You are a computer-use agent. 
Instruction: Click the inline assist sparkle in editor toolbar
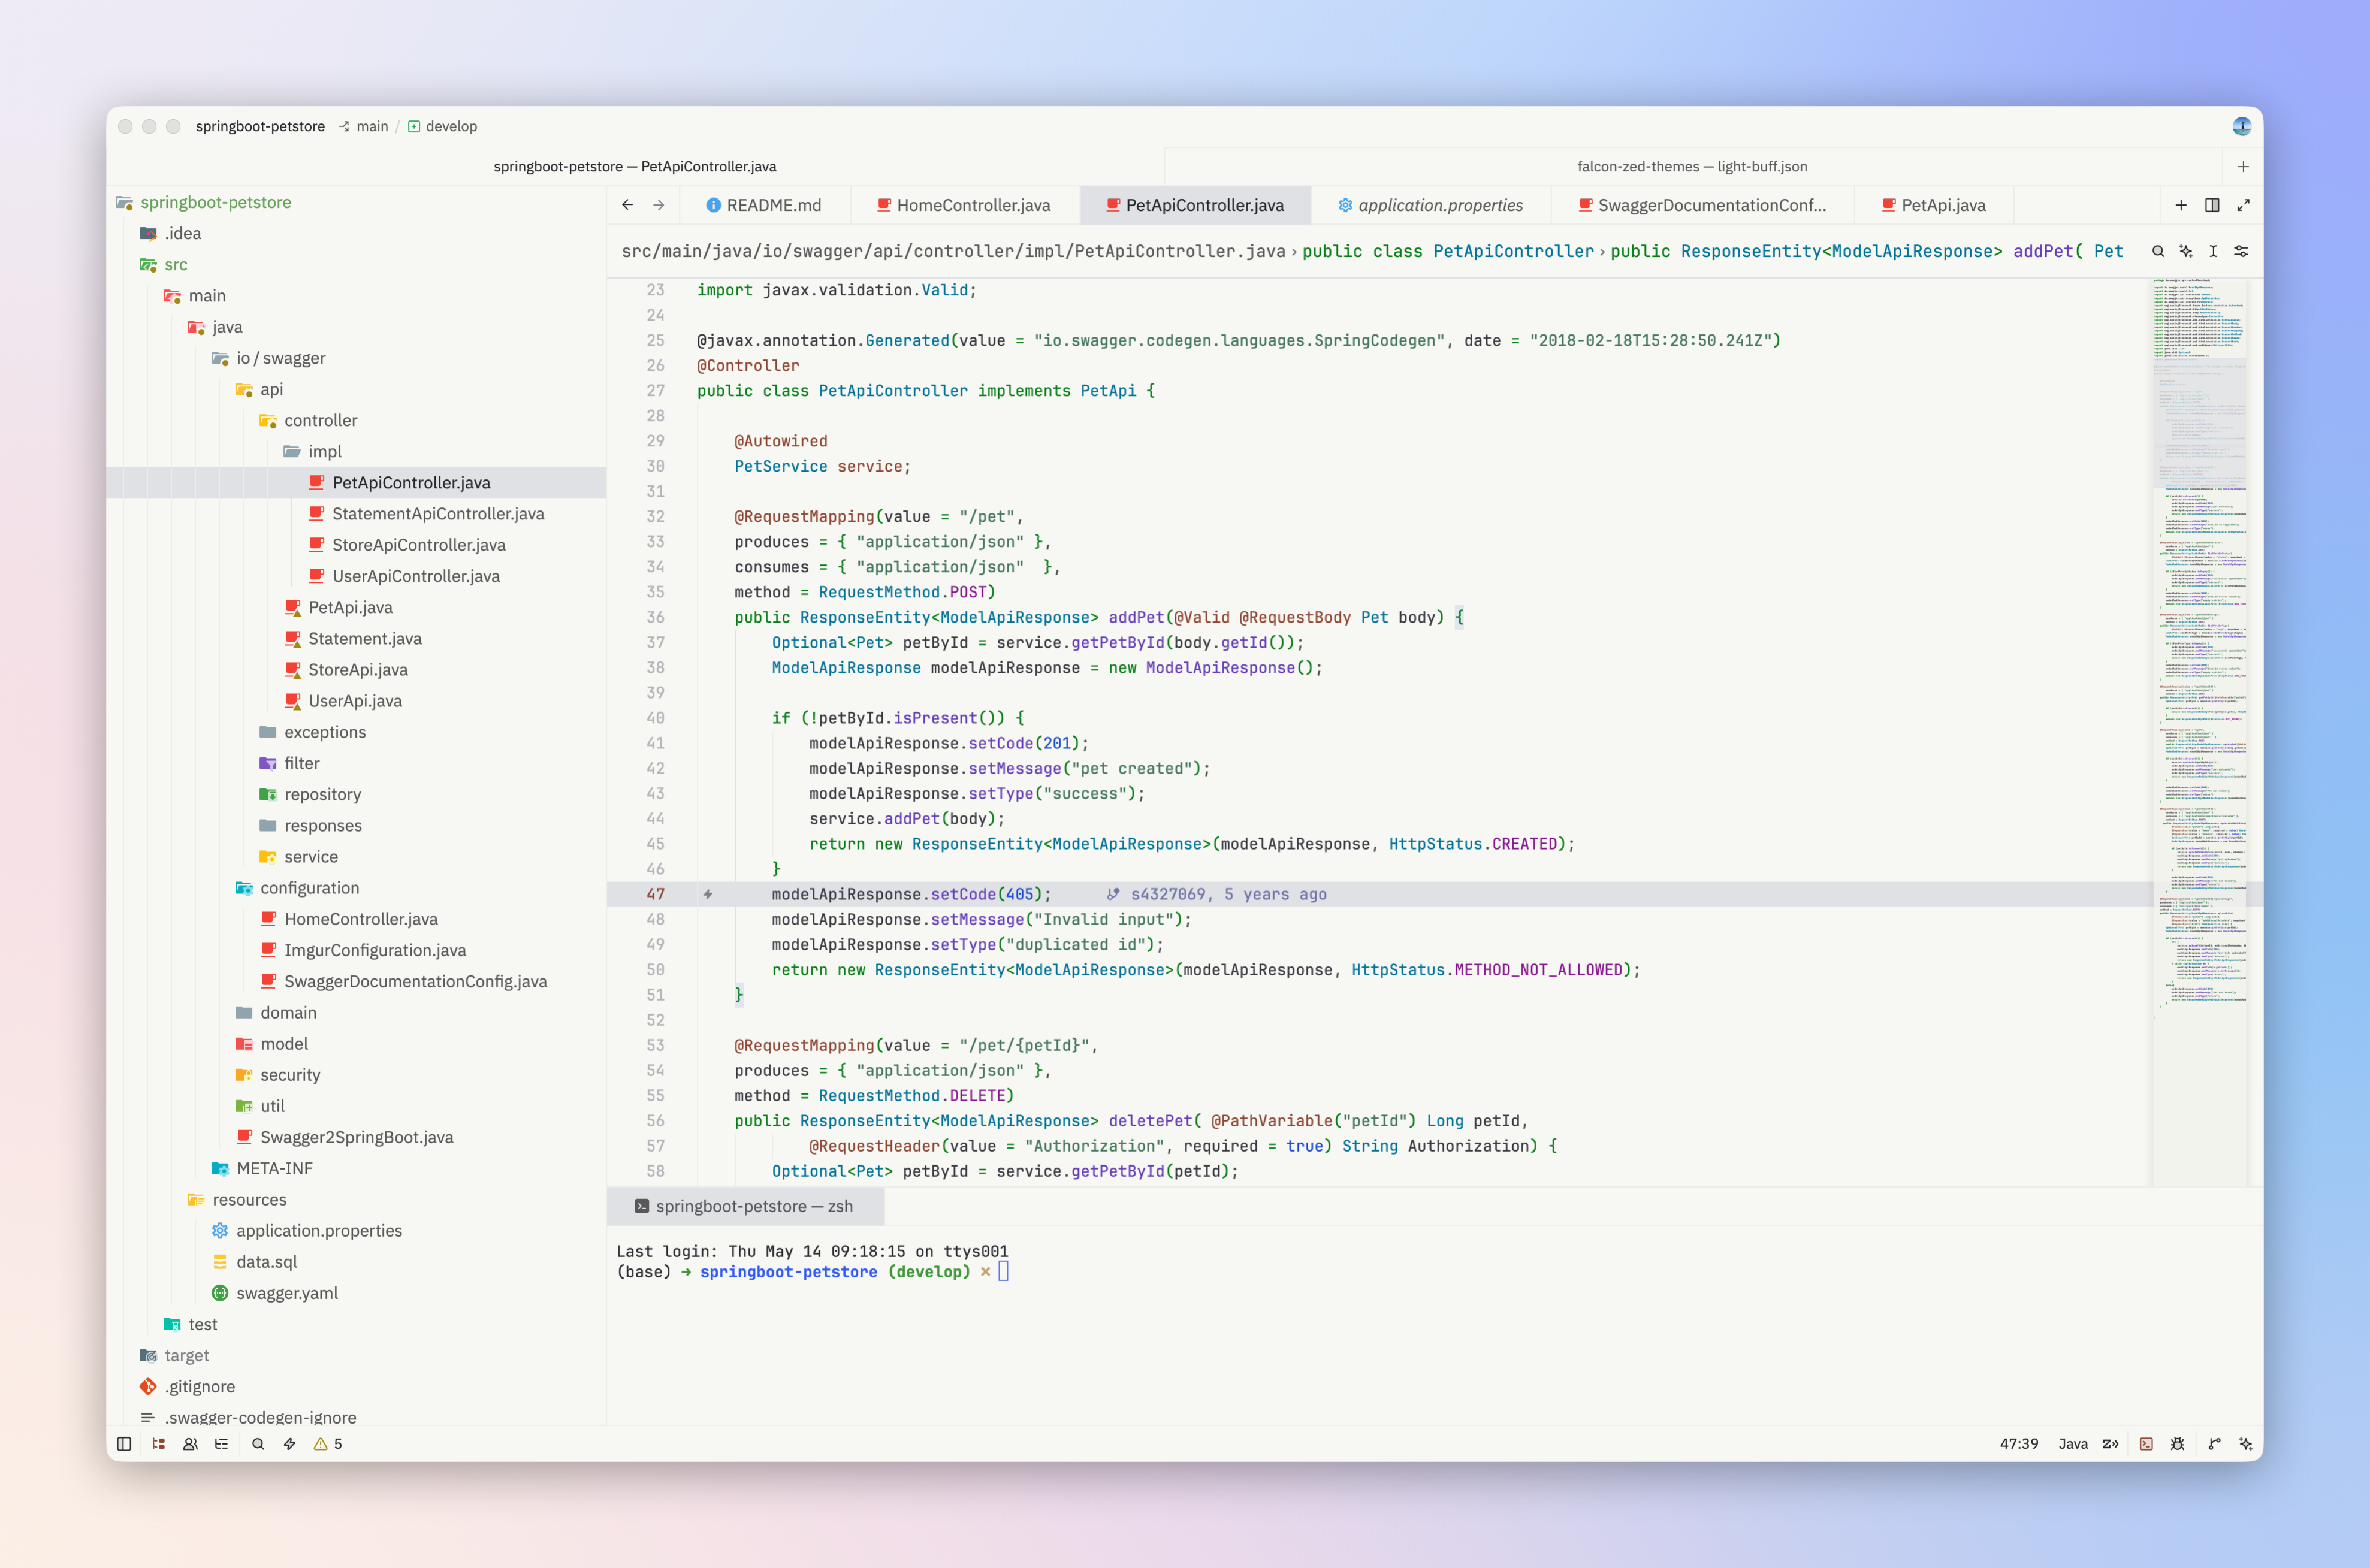click(x=2186, y=252)
